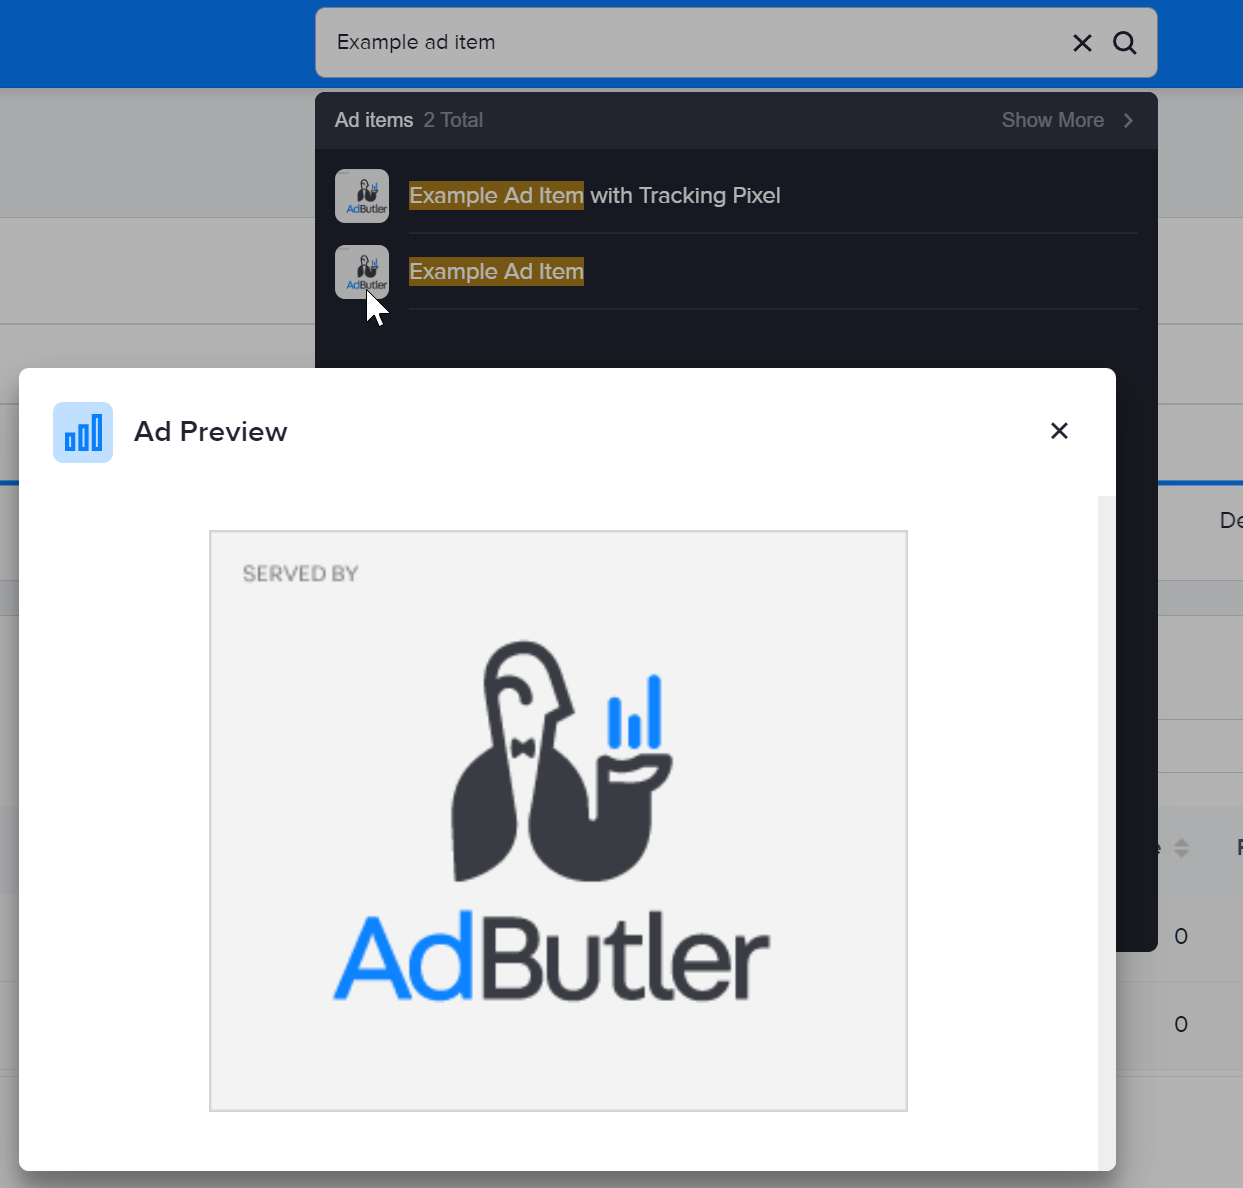Expand the Ad items results with Show More
The width and height of the screenshot is (1243, 1188).
[x=1053, y=120]
